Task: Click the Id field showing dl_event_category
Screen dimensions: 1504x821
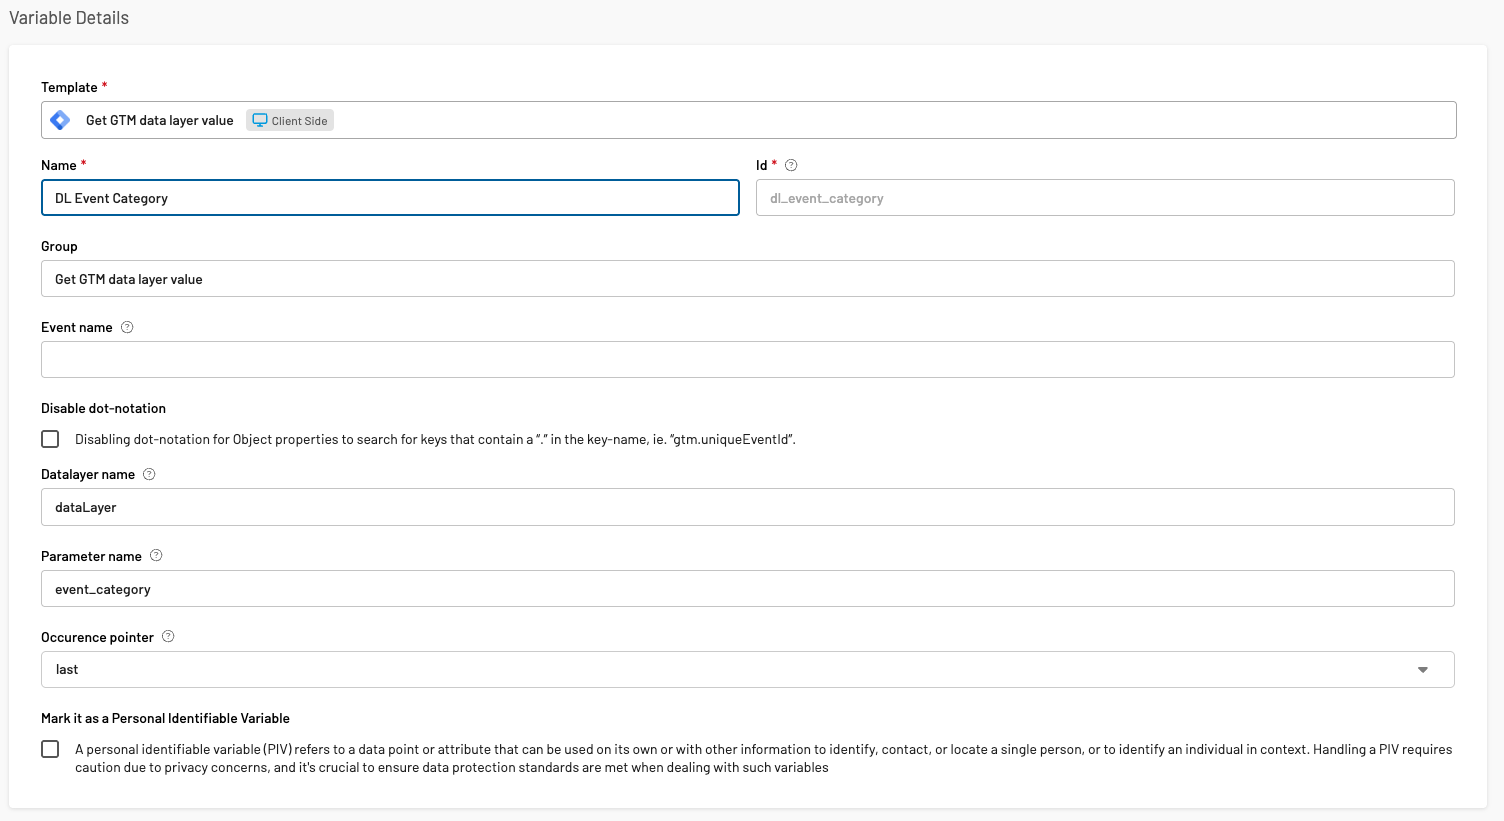Action: [x=1104, y=198]
